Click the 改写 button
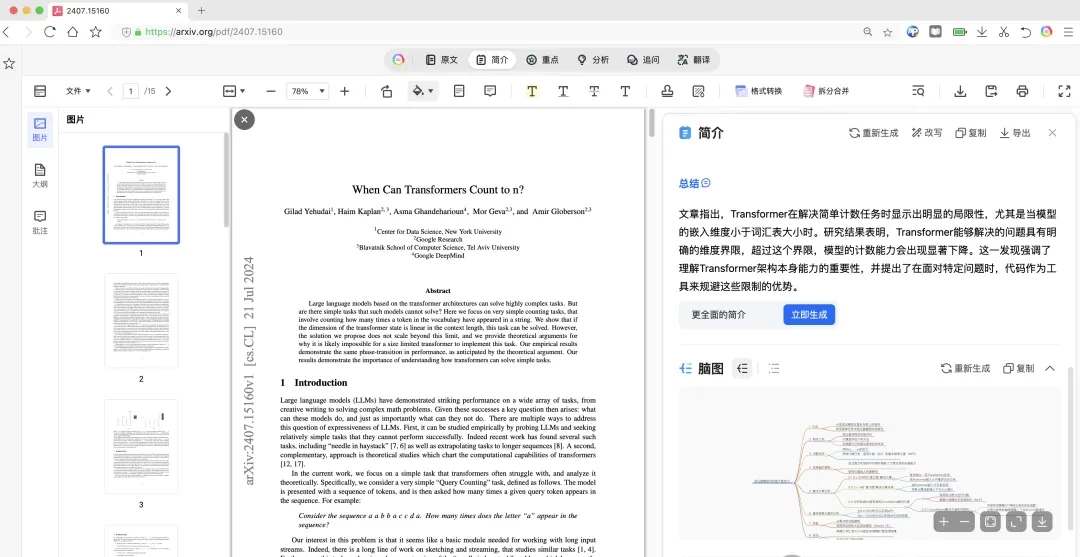Viewport: 1080px width, 557px height. (927, 133)
